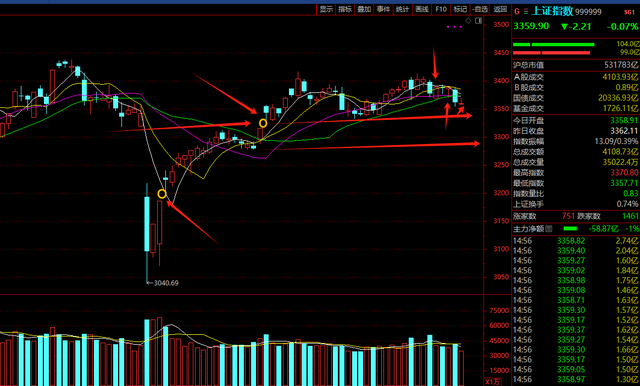640x386 pixels.
Task: Open the 事件 events button
Action: (x=383, y=9)
